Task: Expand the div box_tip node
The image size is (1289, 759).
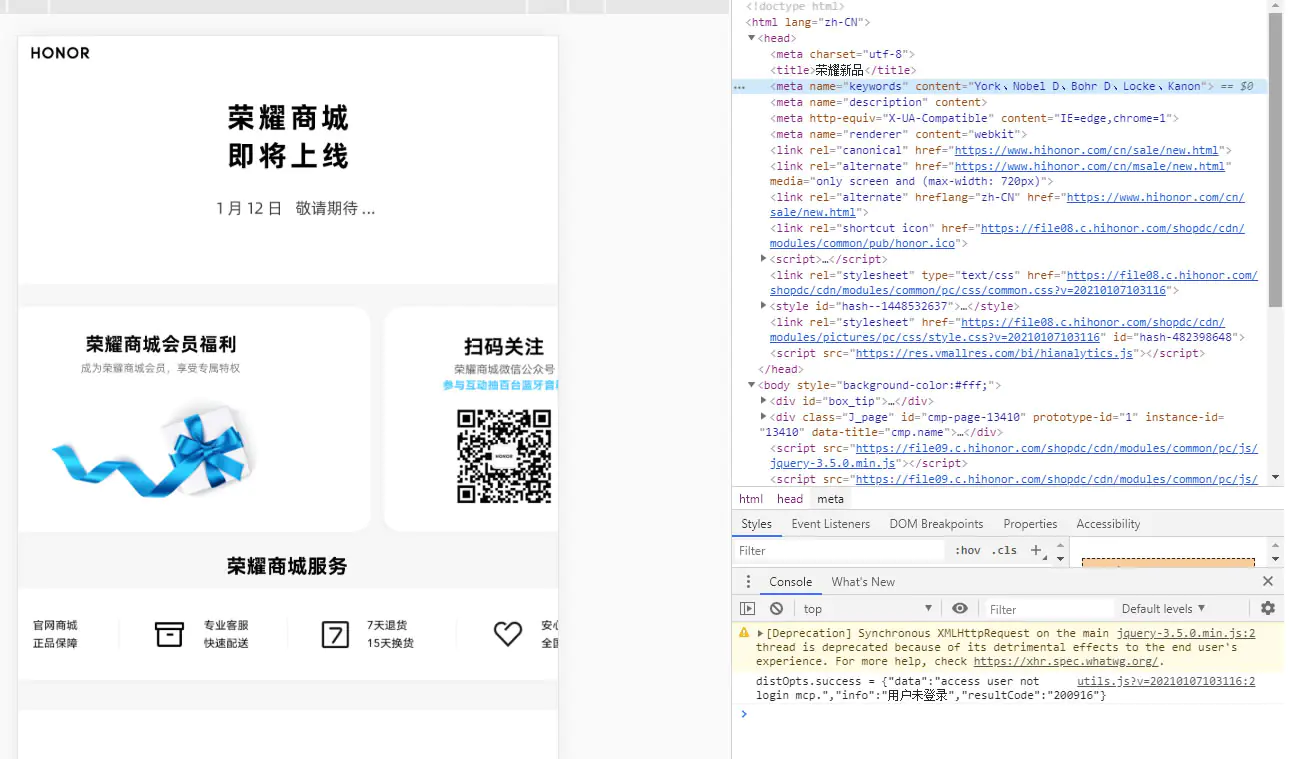Action: tap(764, 401)
